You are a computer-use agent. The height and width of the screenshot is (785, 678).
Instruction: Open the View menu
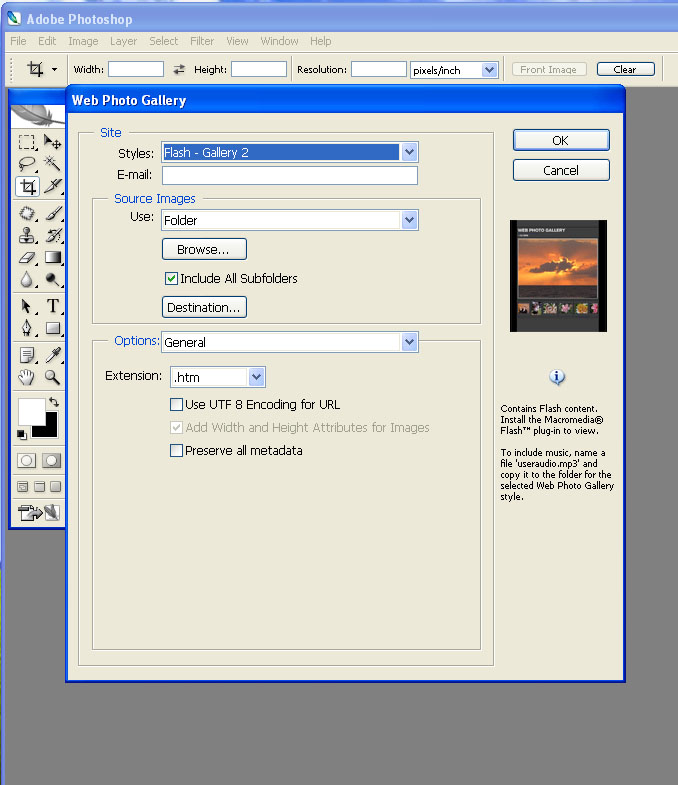click(237, 41)
